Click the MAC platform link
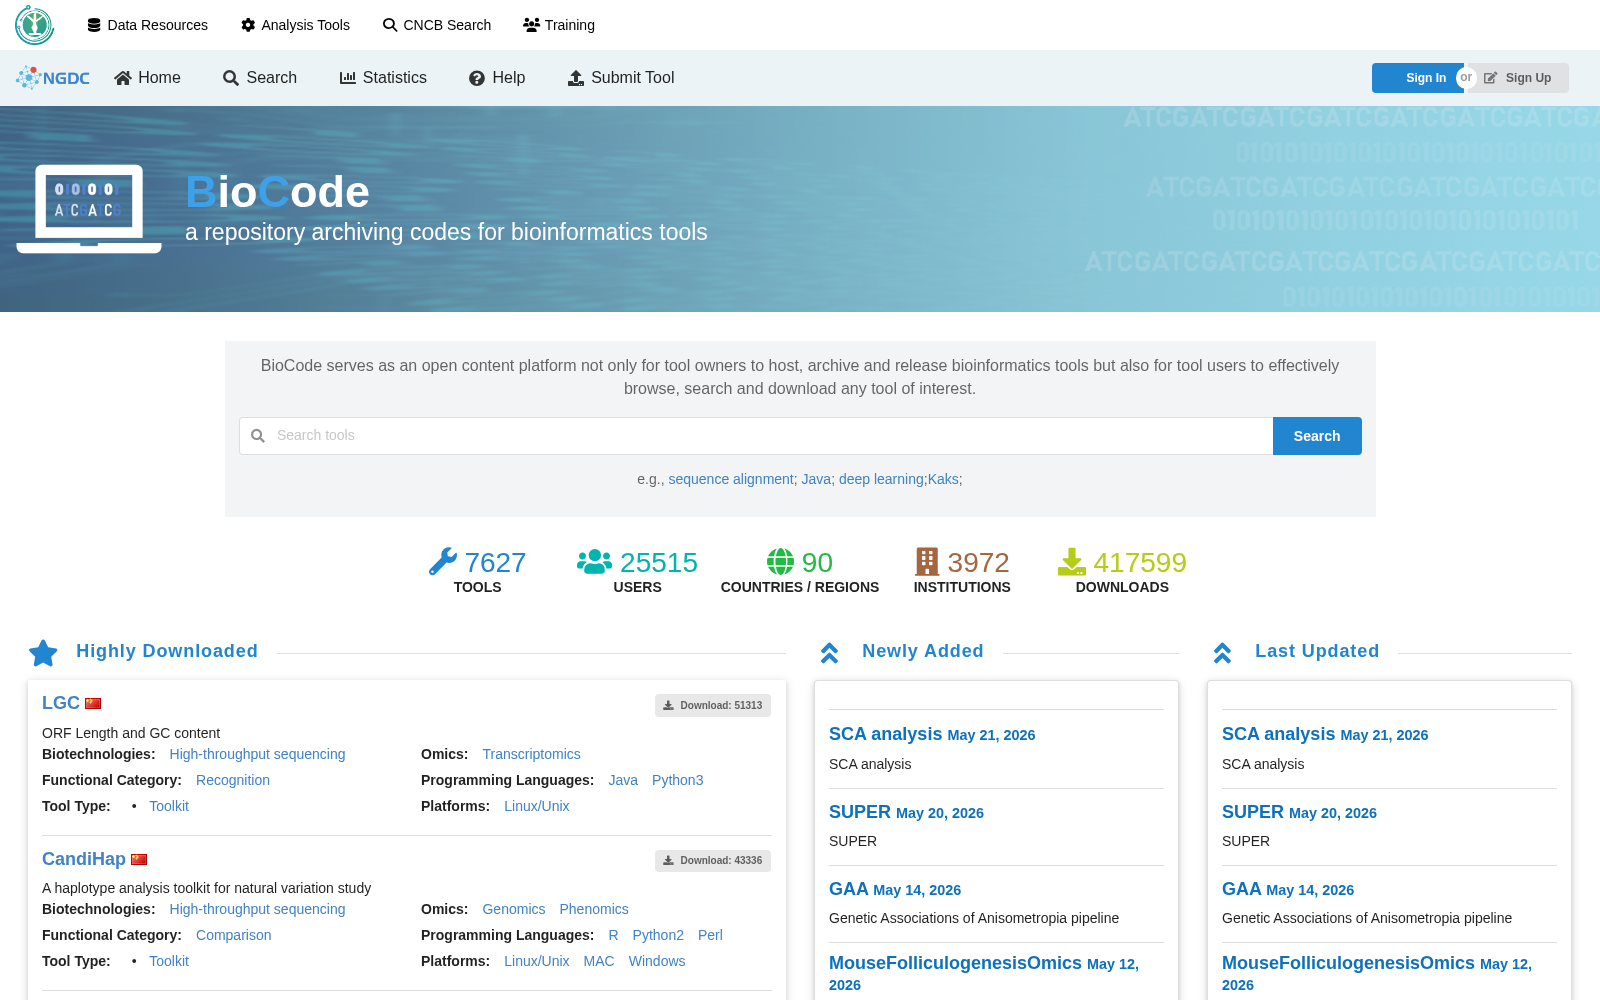Viewport: 1600px width, 1000px height. [599, 962]
